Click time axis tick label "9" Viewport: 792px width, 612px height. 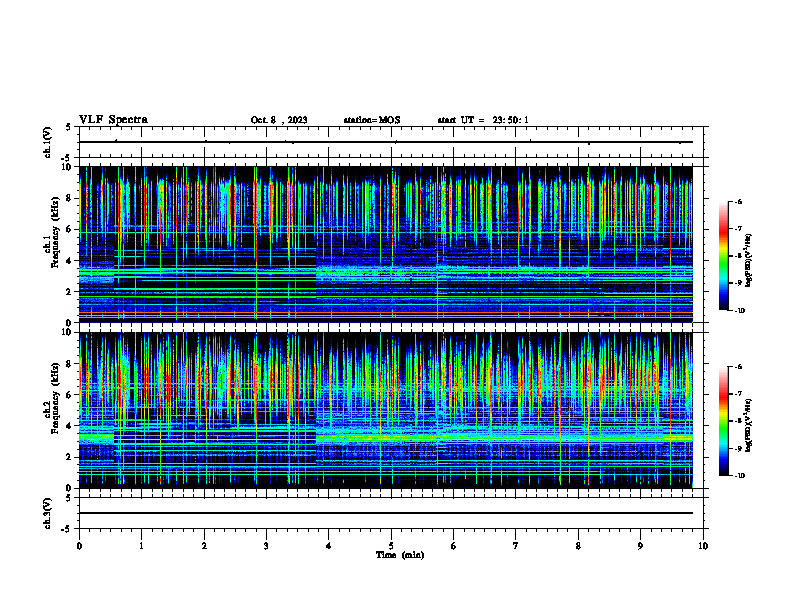(640, 546)
